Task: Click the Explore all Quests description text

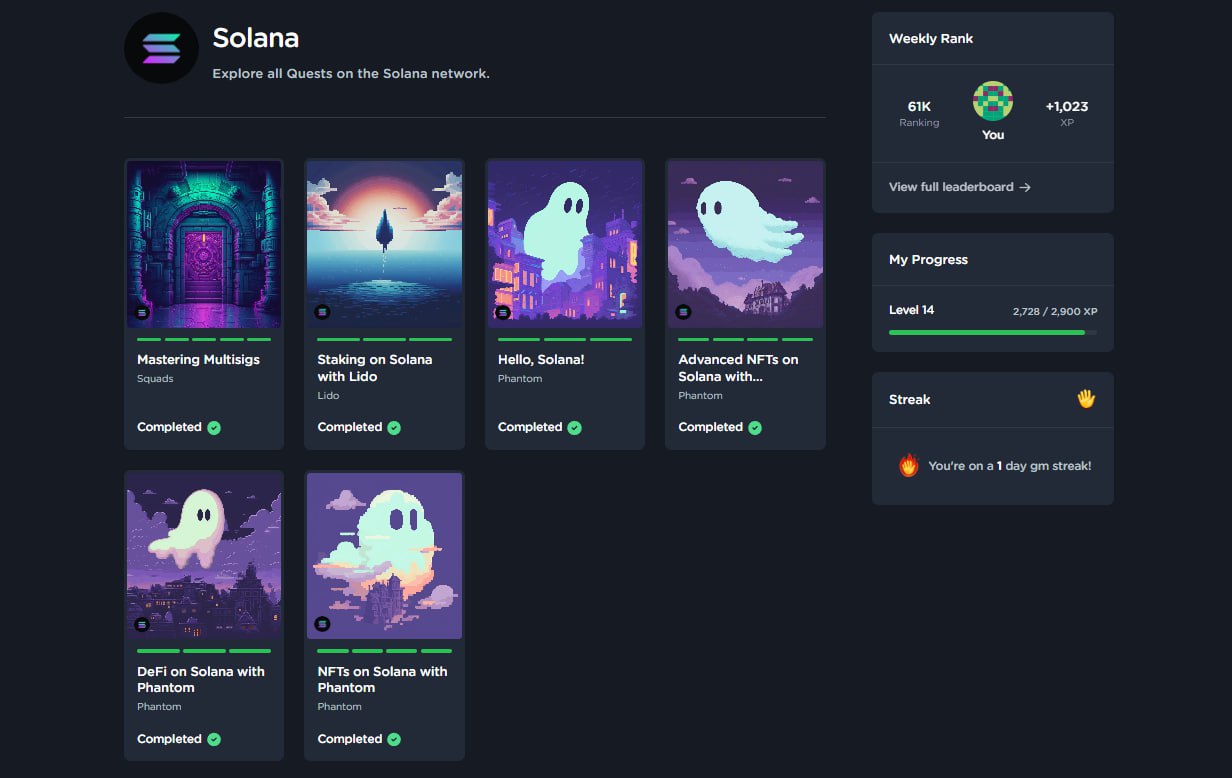Action: pyautogui.click(x=351, y=74)
